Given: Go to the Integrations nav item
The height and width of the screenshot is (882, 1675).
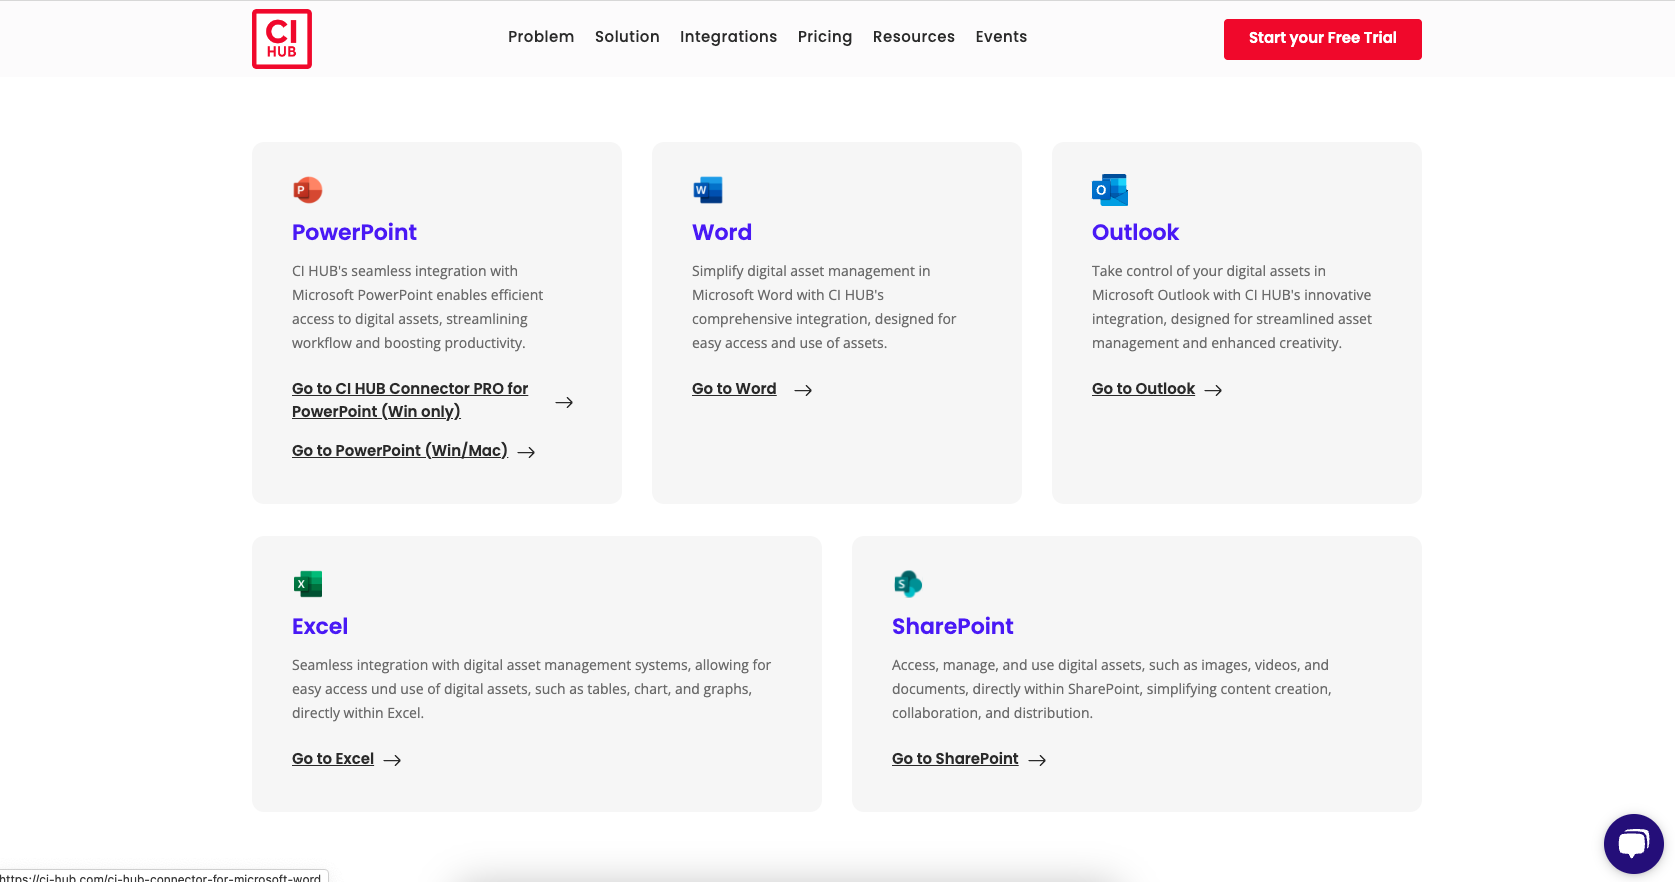Looking at the screenshot, I should click(x=728, y=37).
